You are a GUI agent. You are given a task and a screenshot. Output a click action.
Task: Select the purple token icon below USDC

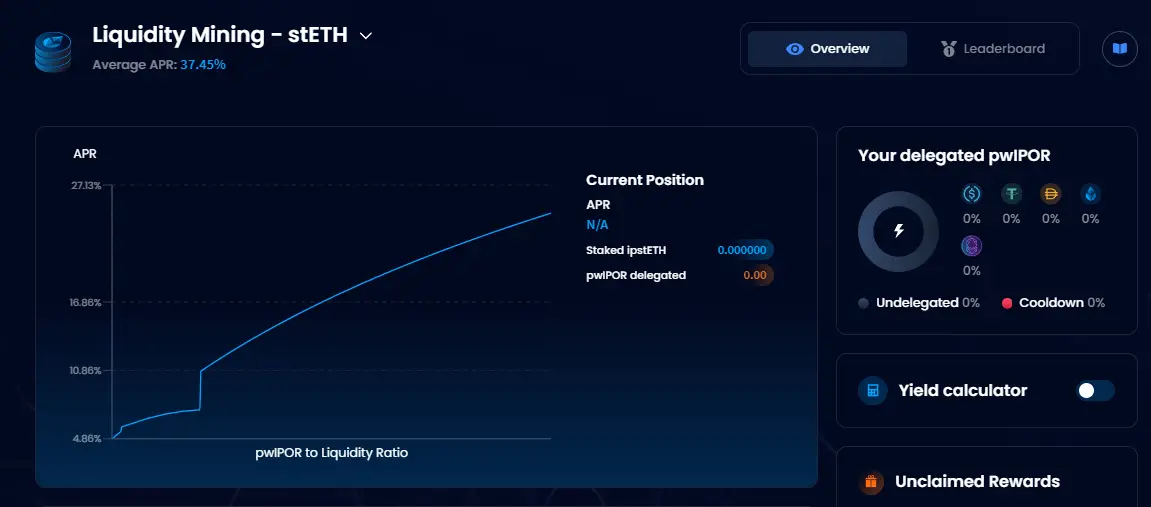(972, 246)
